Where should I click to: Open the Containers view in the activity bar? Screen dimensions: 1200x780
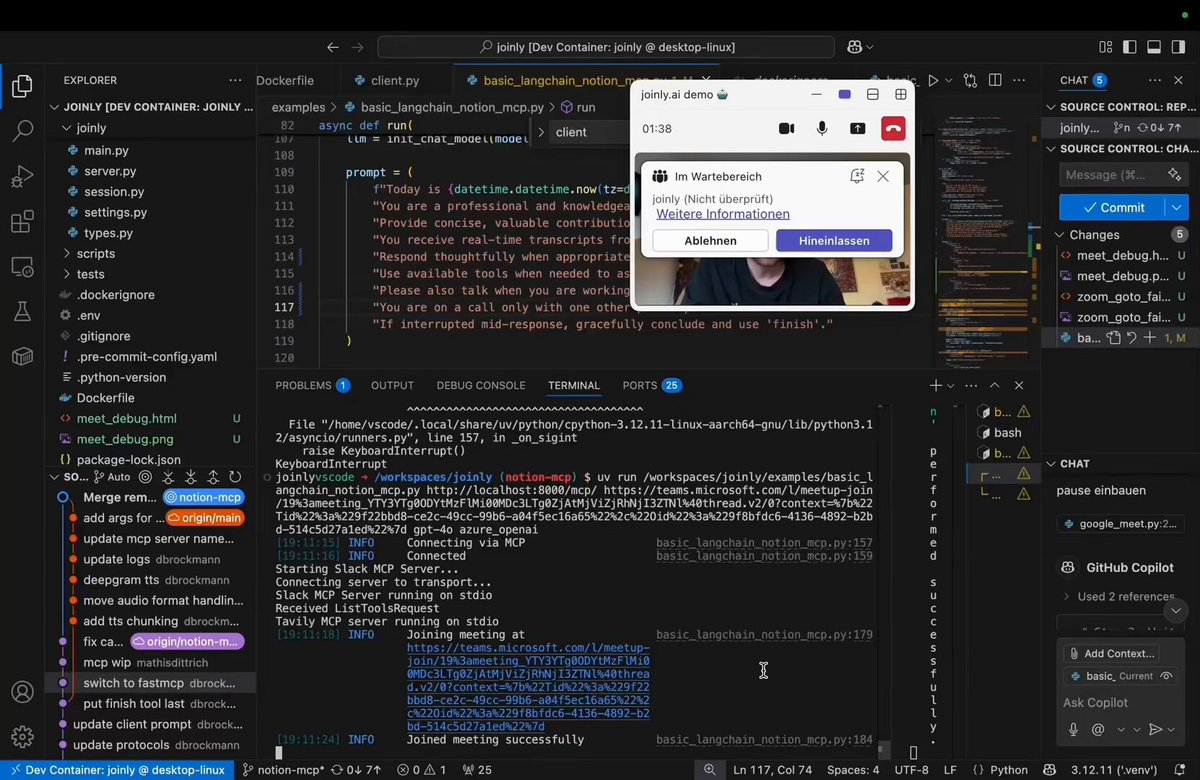(22, 356)
